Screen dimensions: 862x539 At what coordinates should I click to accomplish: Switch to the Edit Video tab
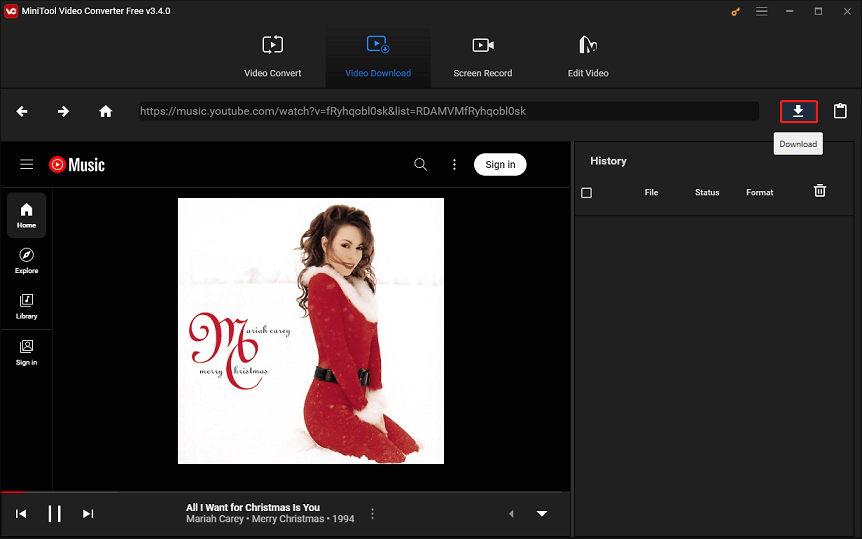point(588,57)
